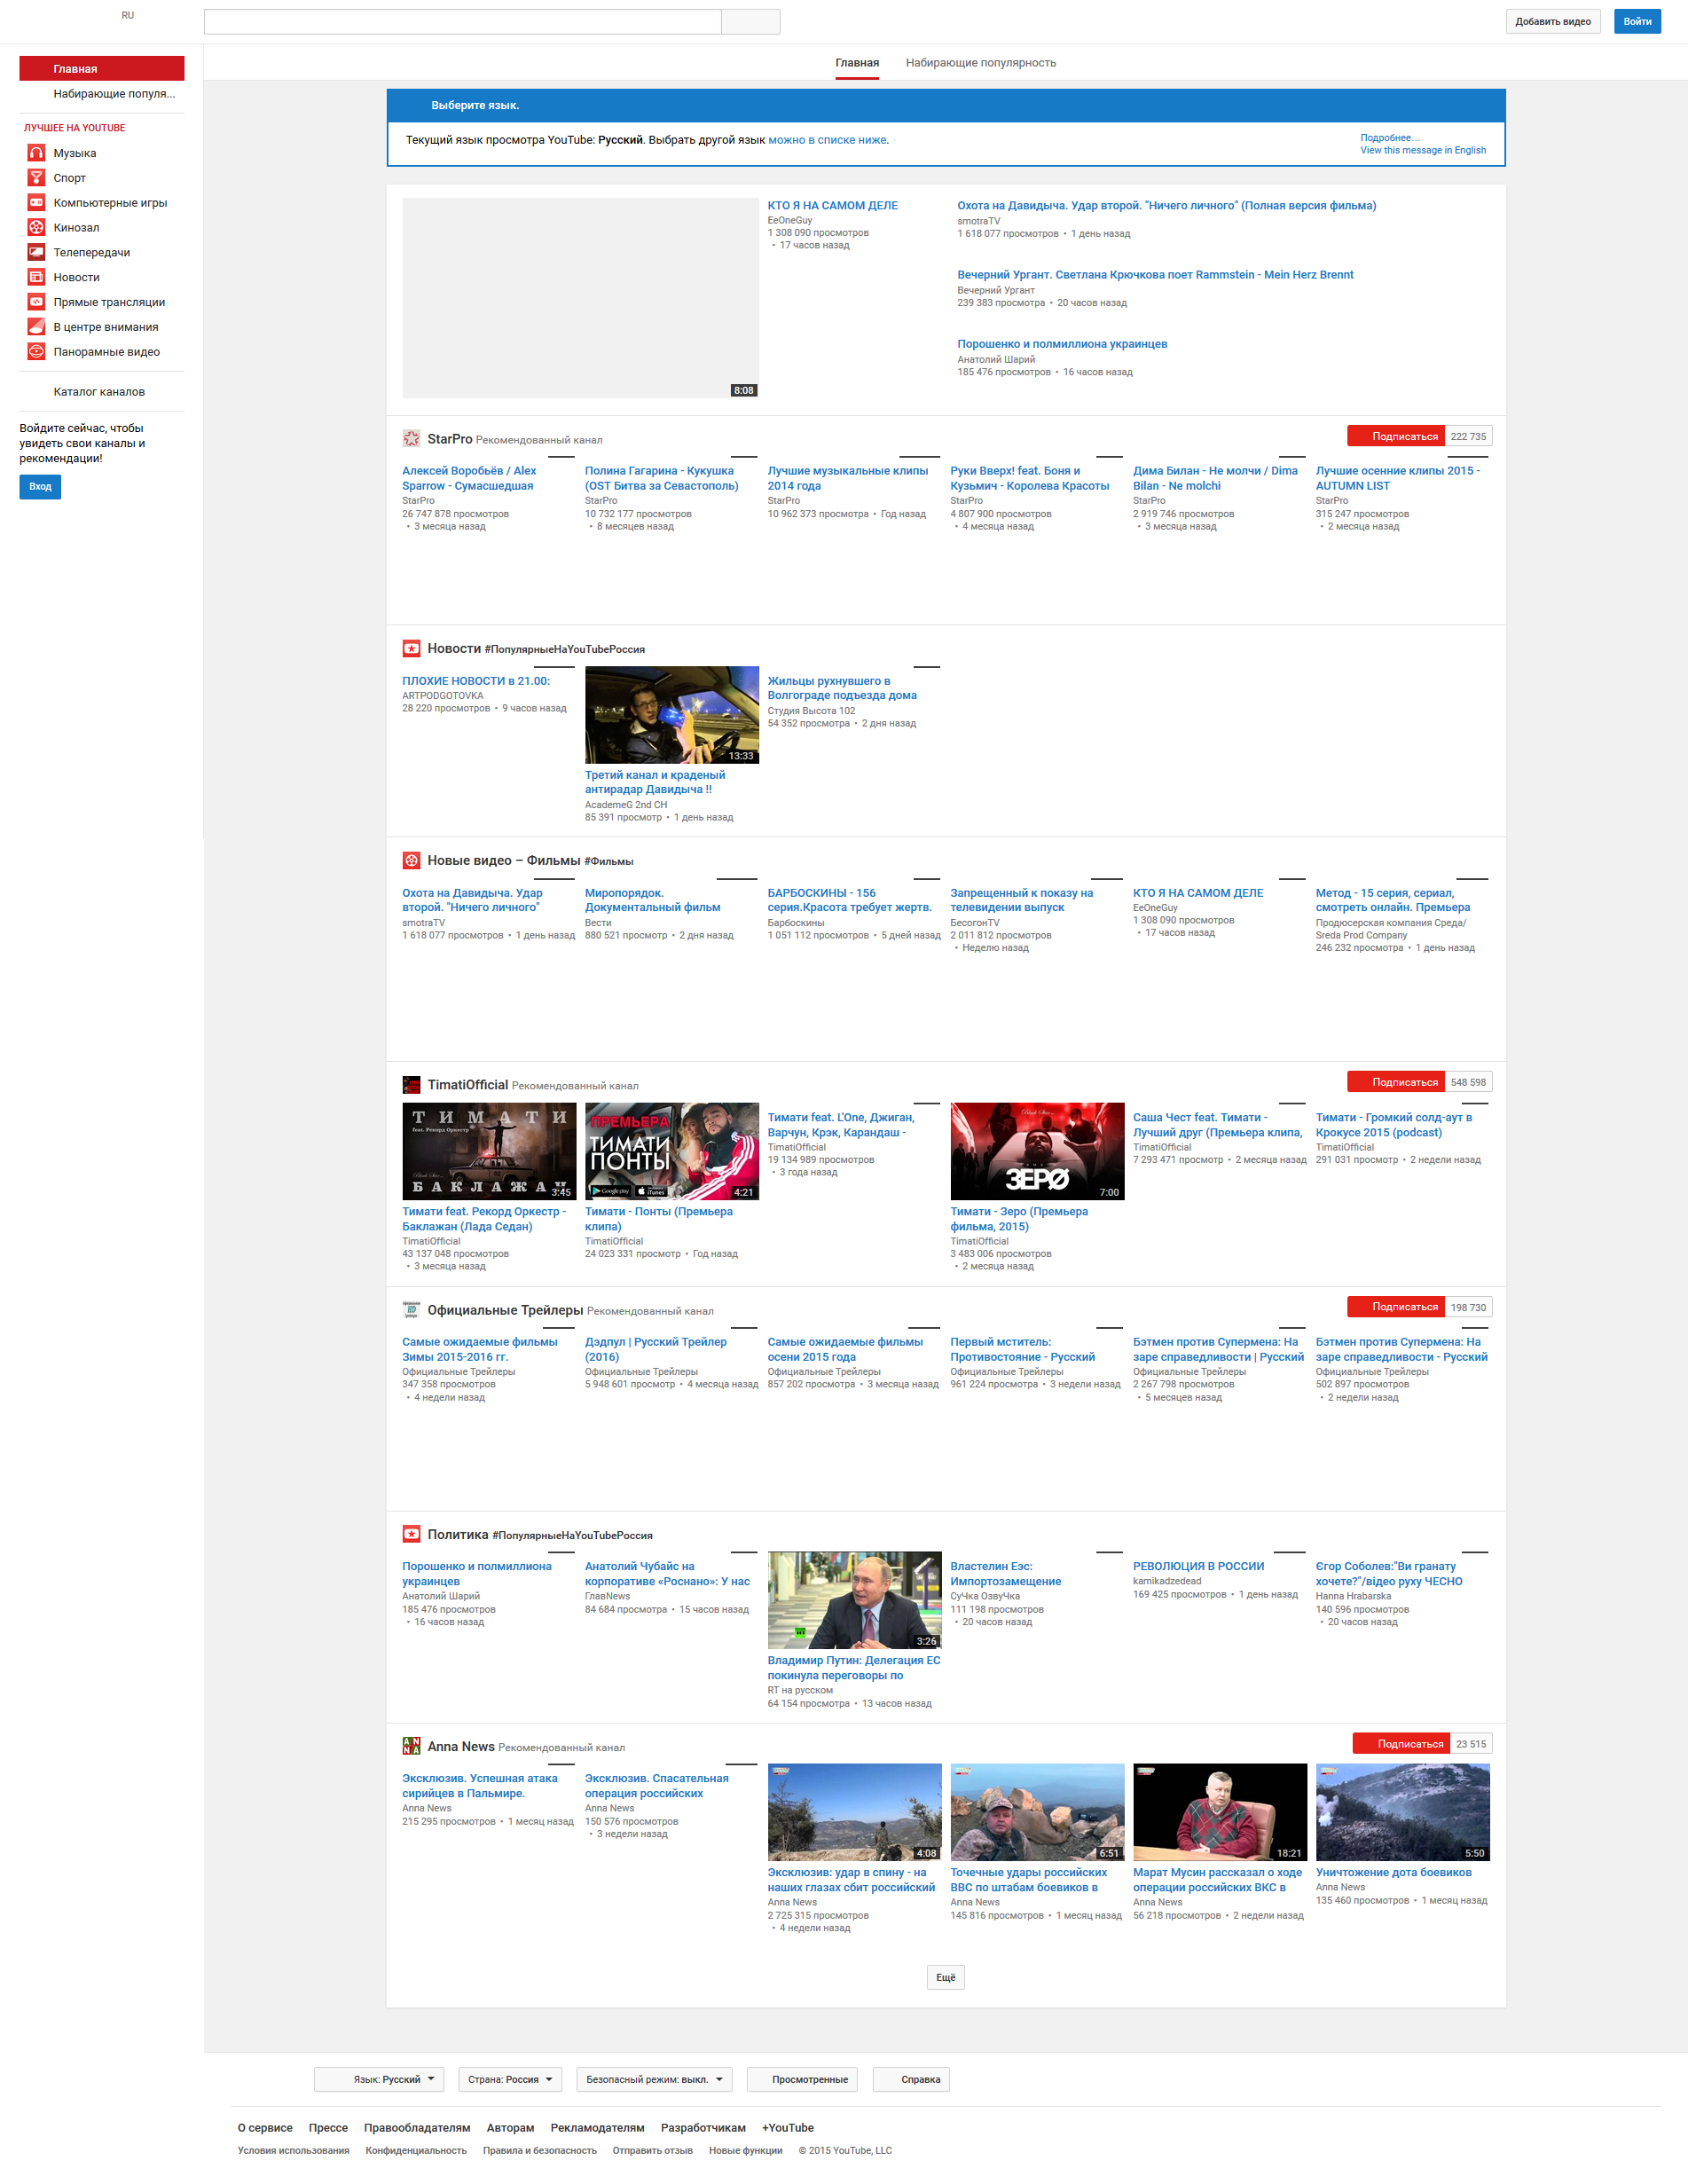The image size is (1688, 2184).
Task: Open the Порошенко и полмиллиона украинцев featured link
Action: (1062, 344)
